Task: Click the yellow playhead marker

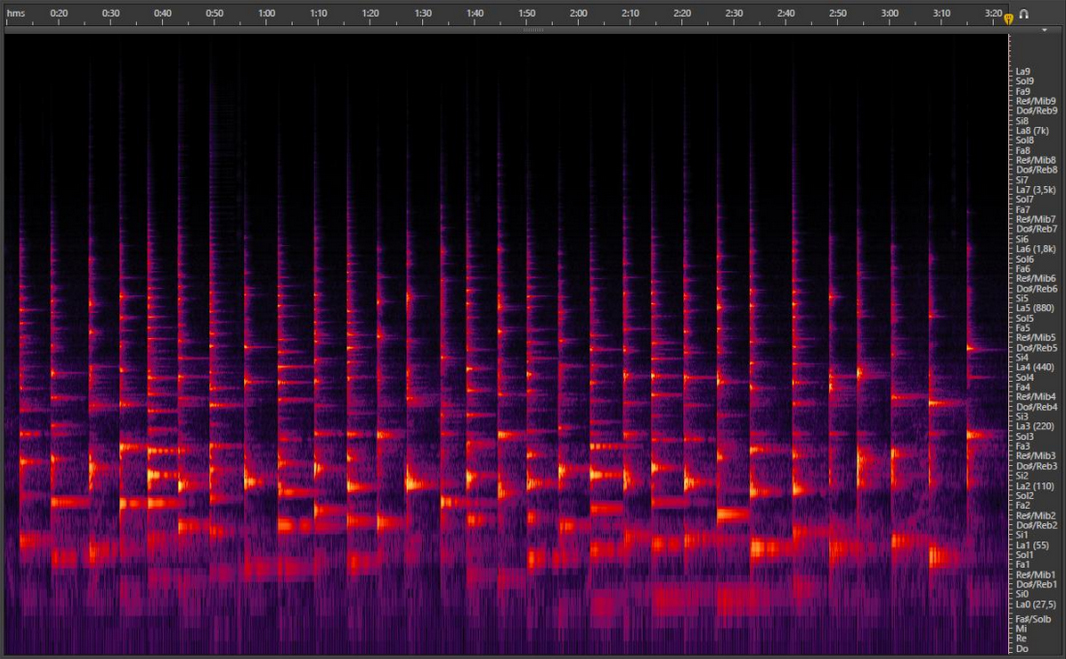Action: 1008,17
